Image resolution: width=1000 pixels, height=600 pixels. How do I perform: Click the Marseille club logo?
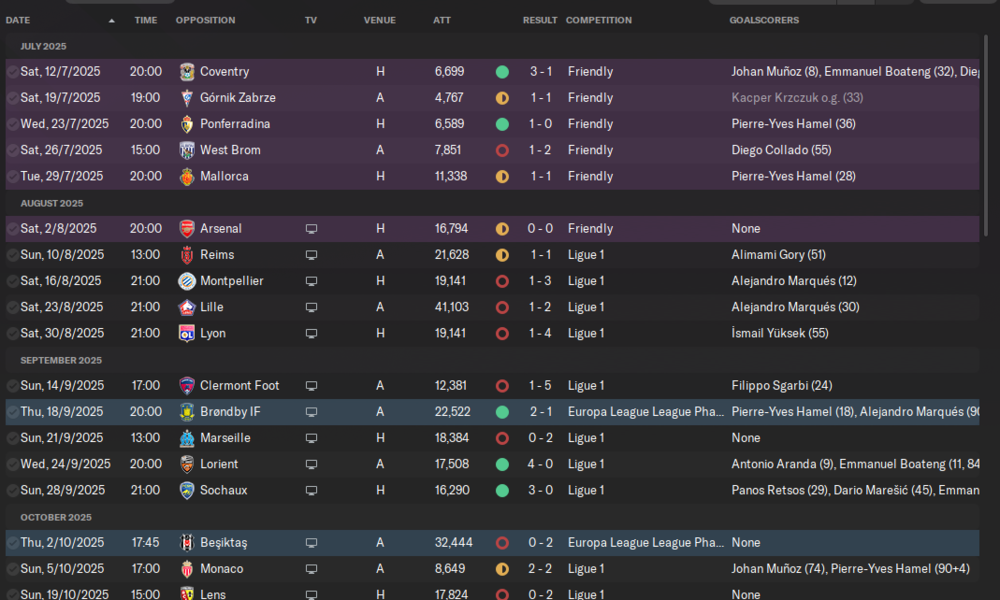[x=186, y=438]
